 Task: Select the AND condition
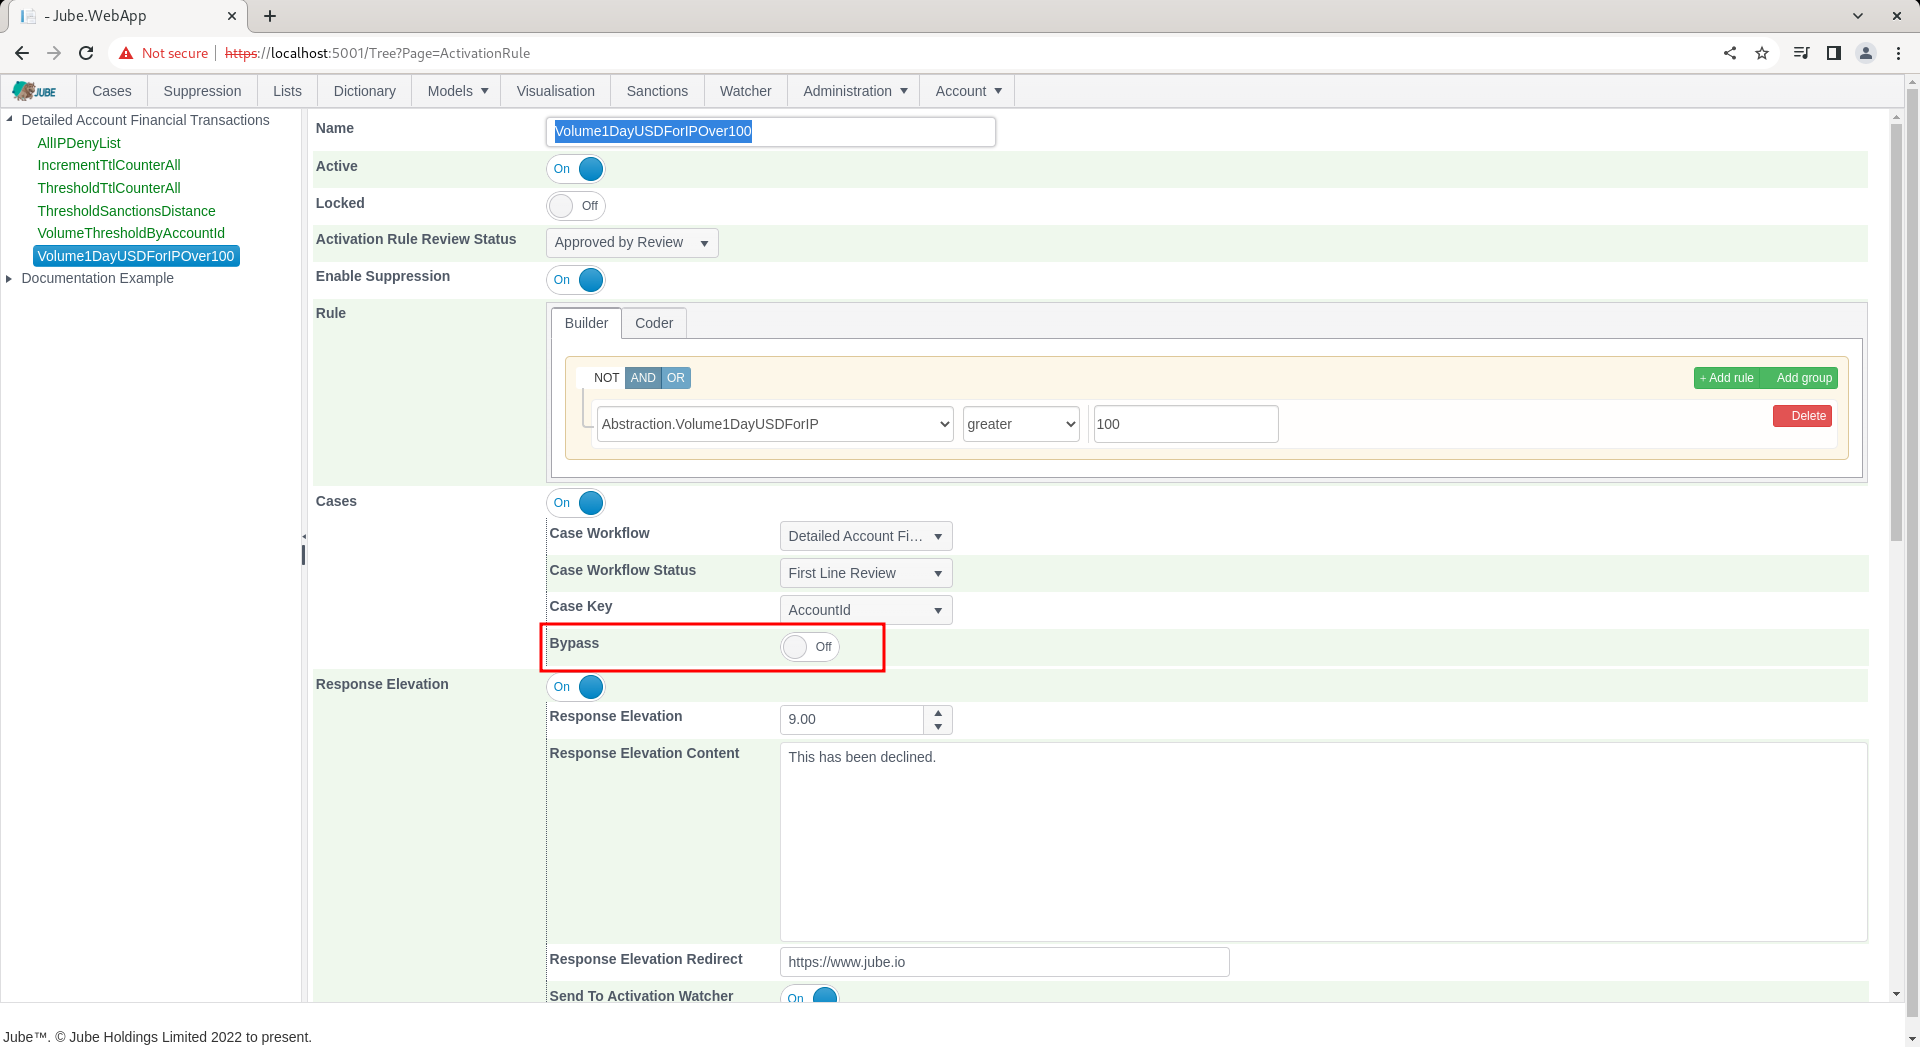click(643, 378)
